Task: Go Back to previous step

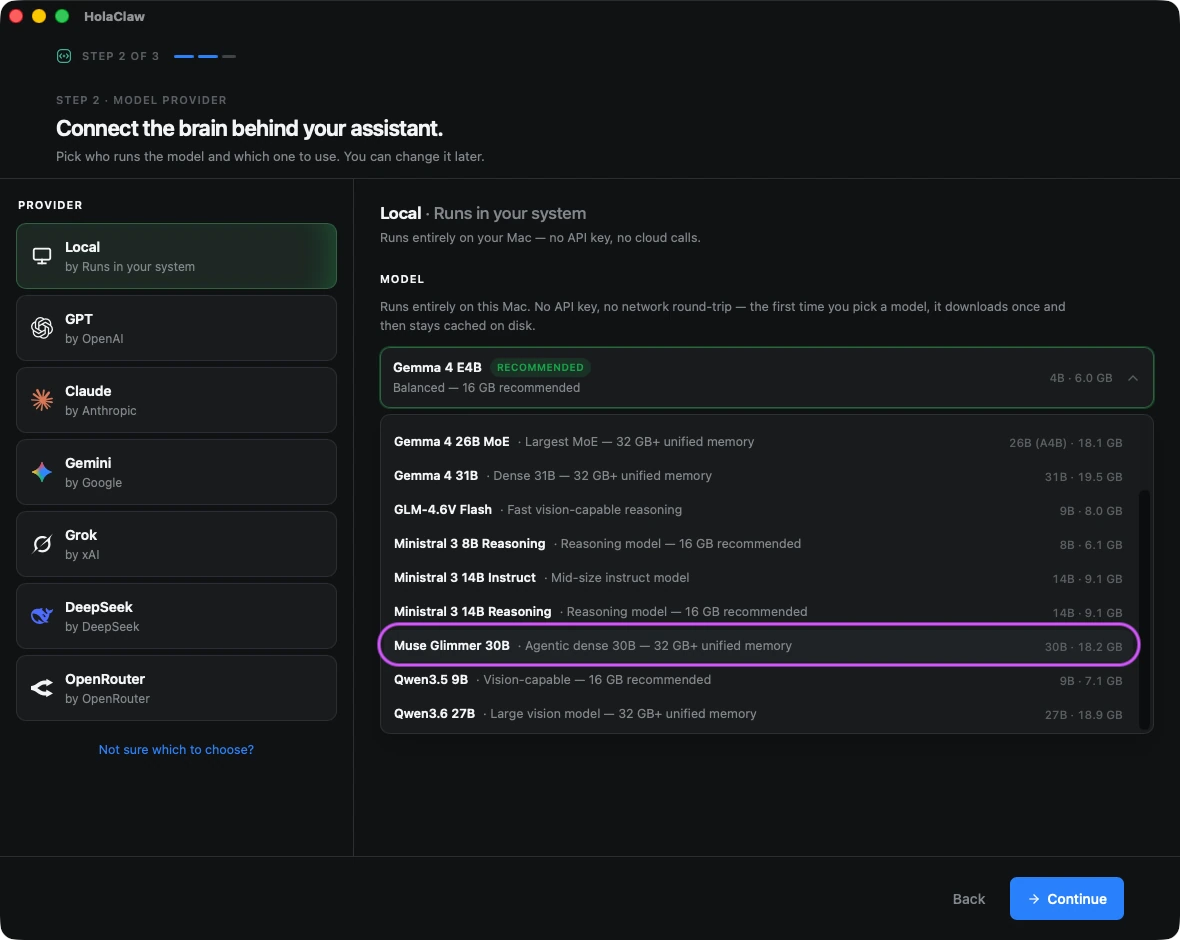Action: 969,899
